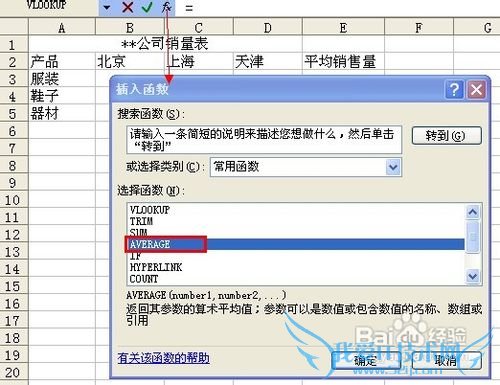
Task: Click the formula bar input area
Action: 337,7
